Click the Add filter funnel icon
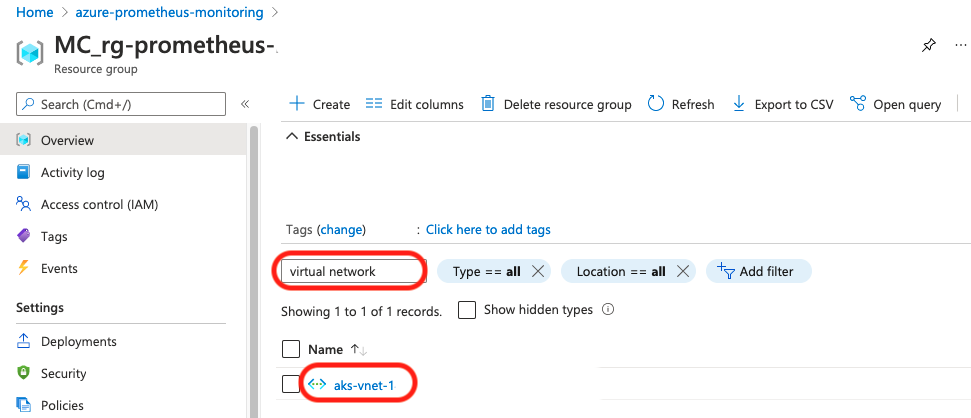The image size is (971, 418). (x=725, y=271)
